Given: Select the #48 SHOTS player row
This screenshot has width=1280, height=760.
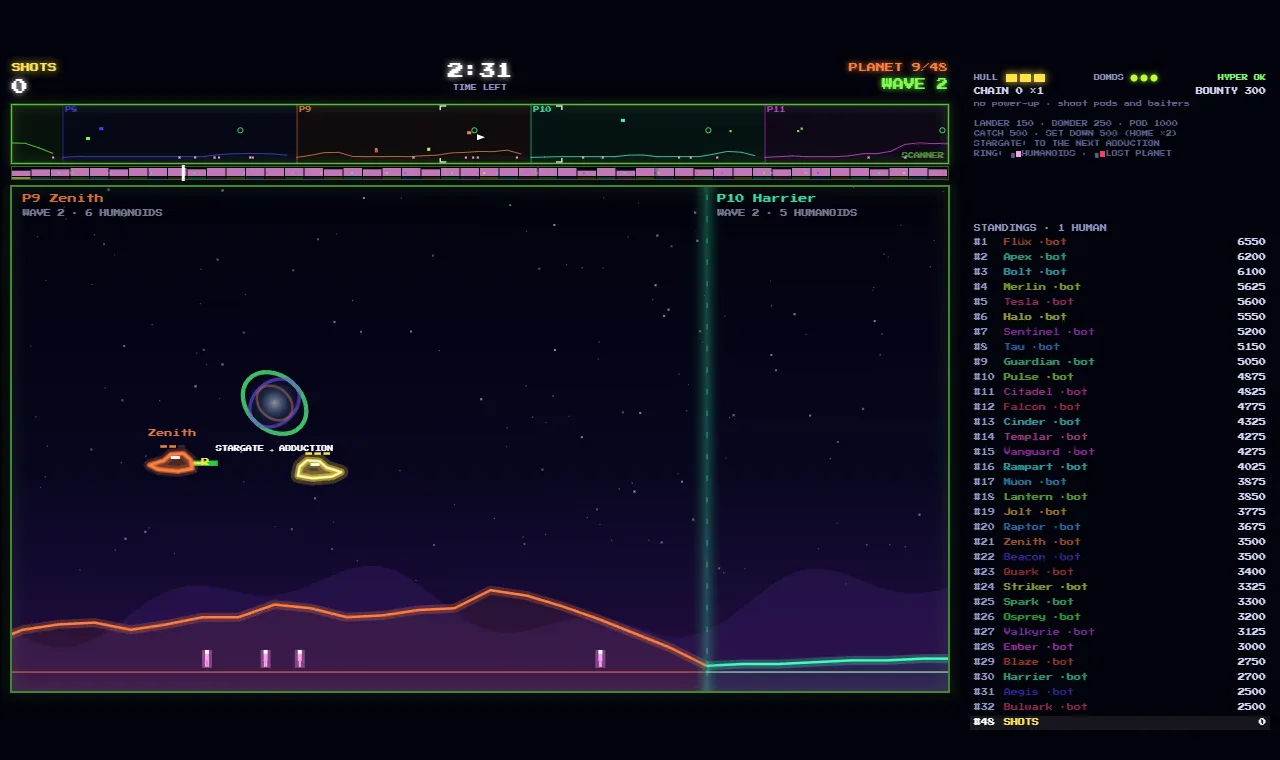Looking at the screenshot, I should tap(1119, 722).
